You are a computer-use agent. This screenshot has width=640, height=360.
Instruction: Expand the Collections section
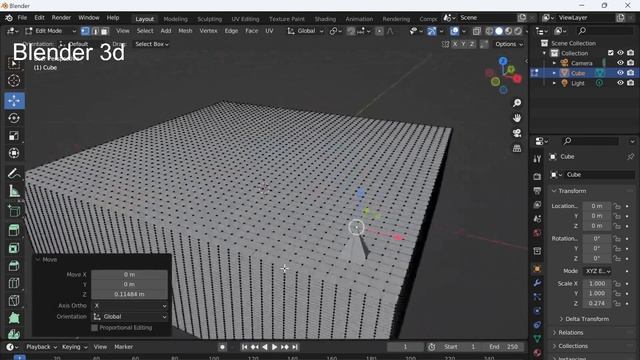tap(573, 346)
